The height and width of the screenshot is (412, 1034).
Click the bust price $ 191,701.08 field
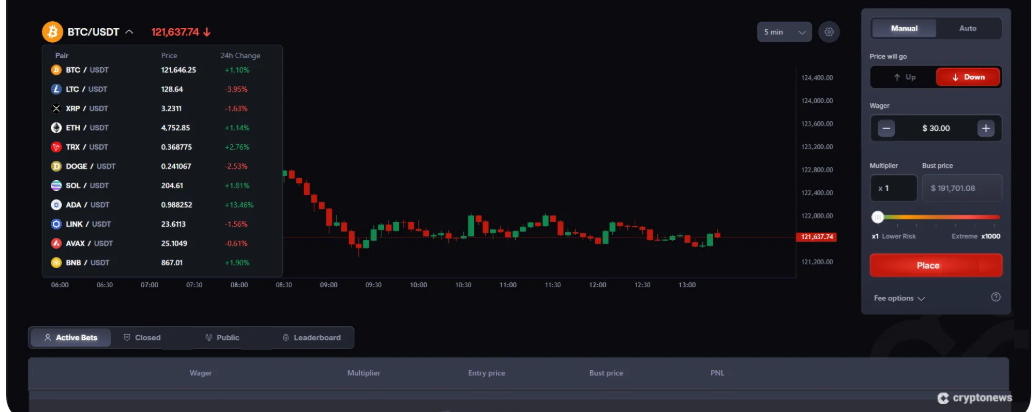(x=962, y=188)
